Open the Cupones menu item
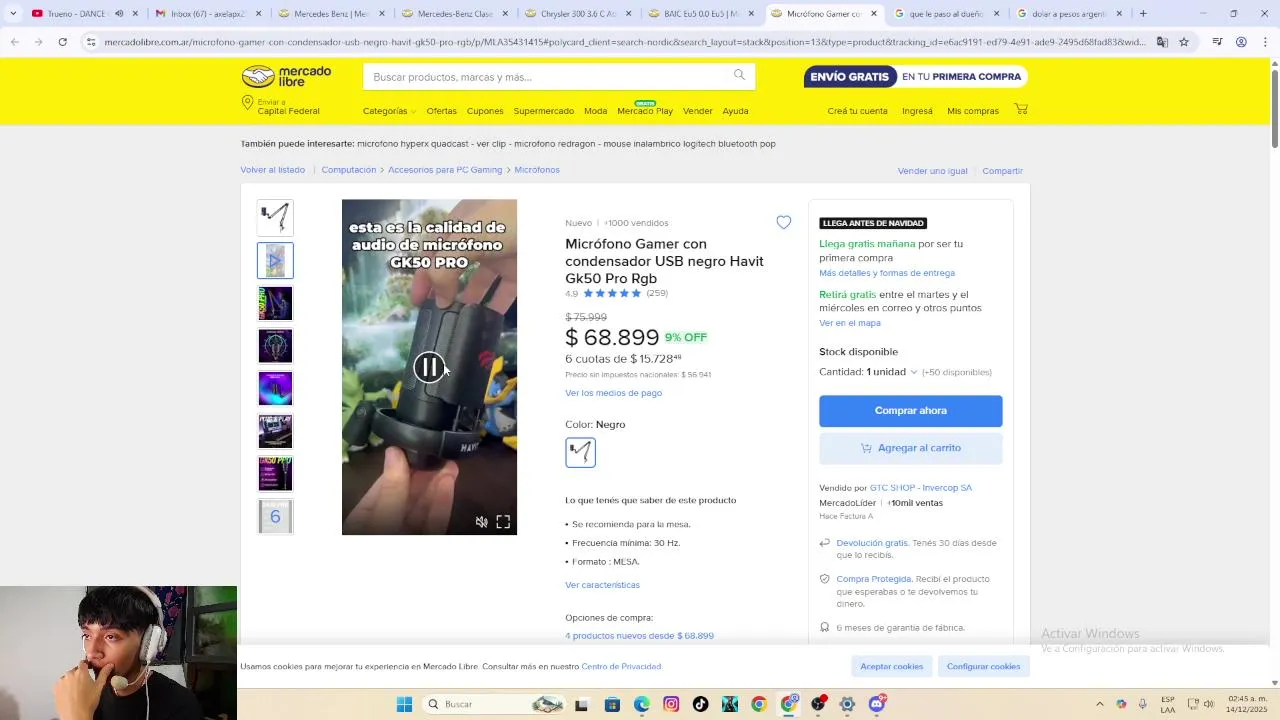 tap(485, 111)
